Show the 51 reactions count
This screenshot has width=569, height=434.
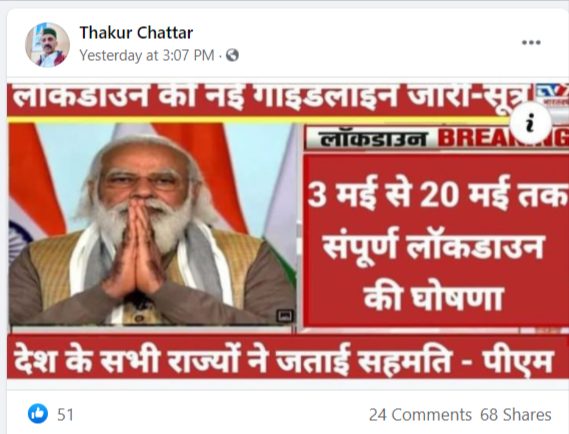tap(66, 415)
